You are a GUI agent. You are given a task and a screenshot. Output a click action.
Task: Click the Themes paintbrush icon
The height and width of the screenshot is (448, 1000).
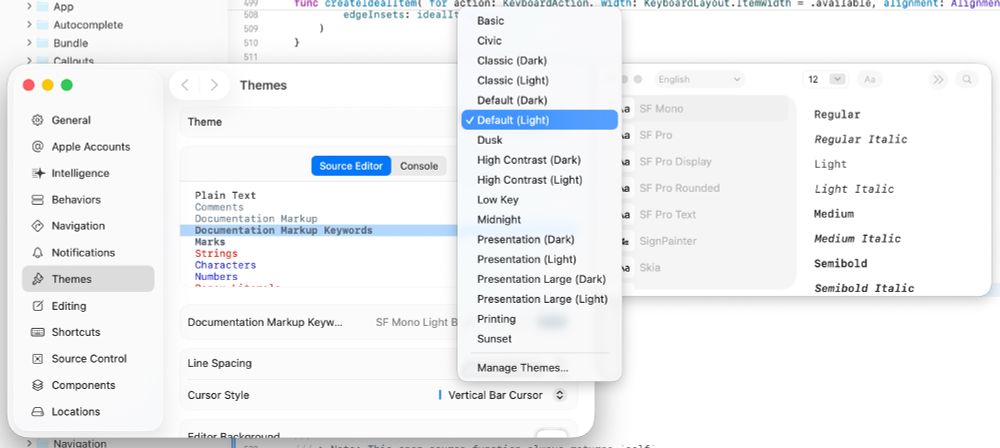click(x=38, y=279)
